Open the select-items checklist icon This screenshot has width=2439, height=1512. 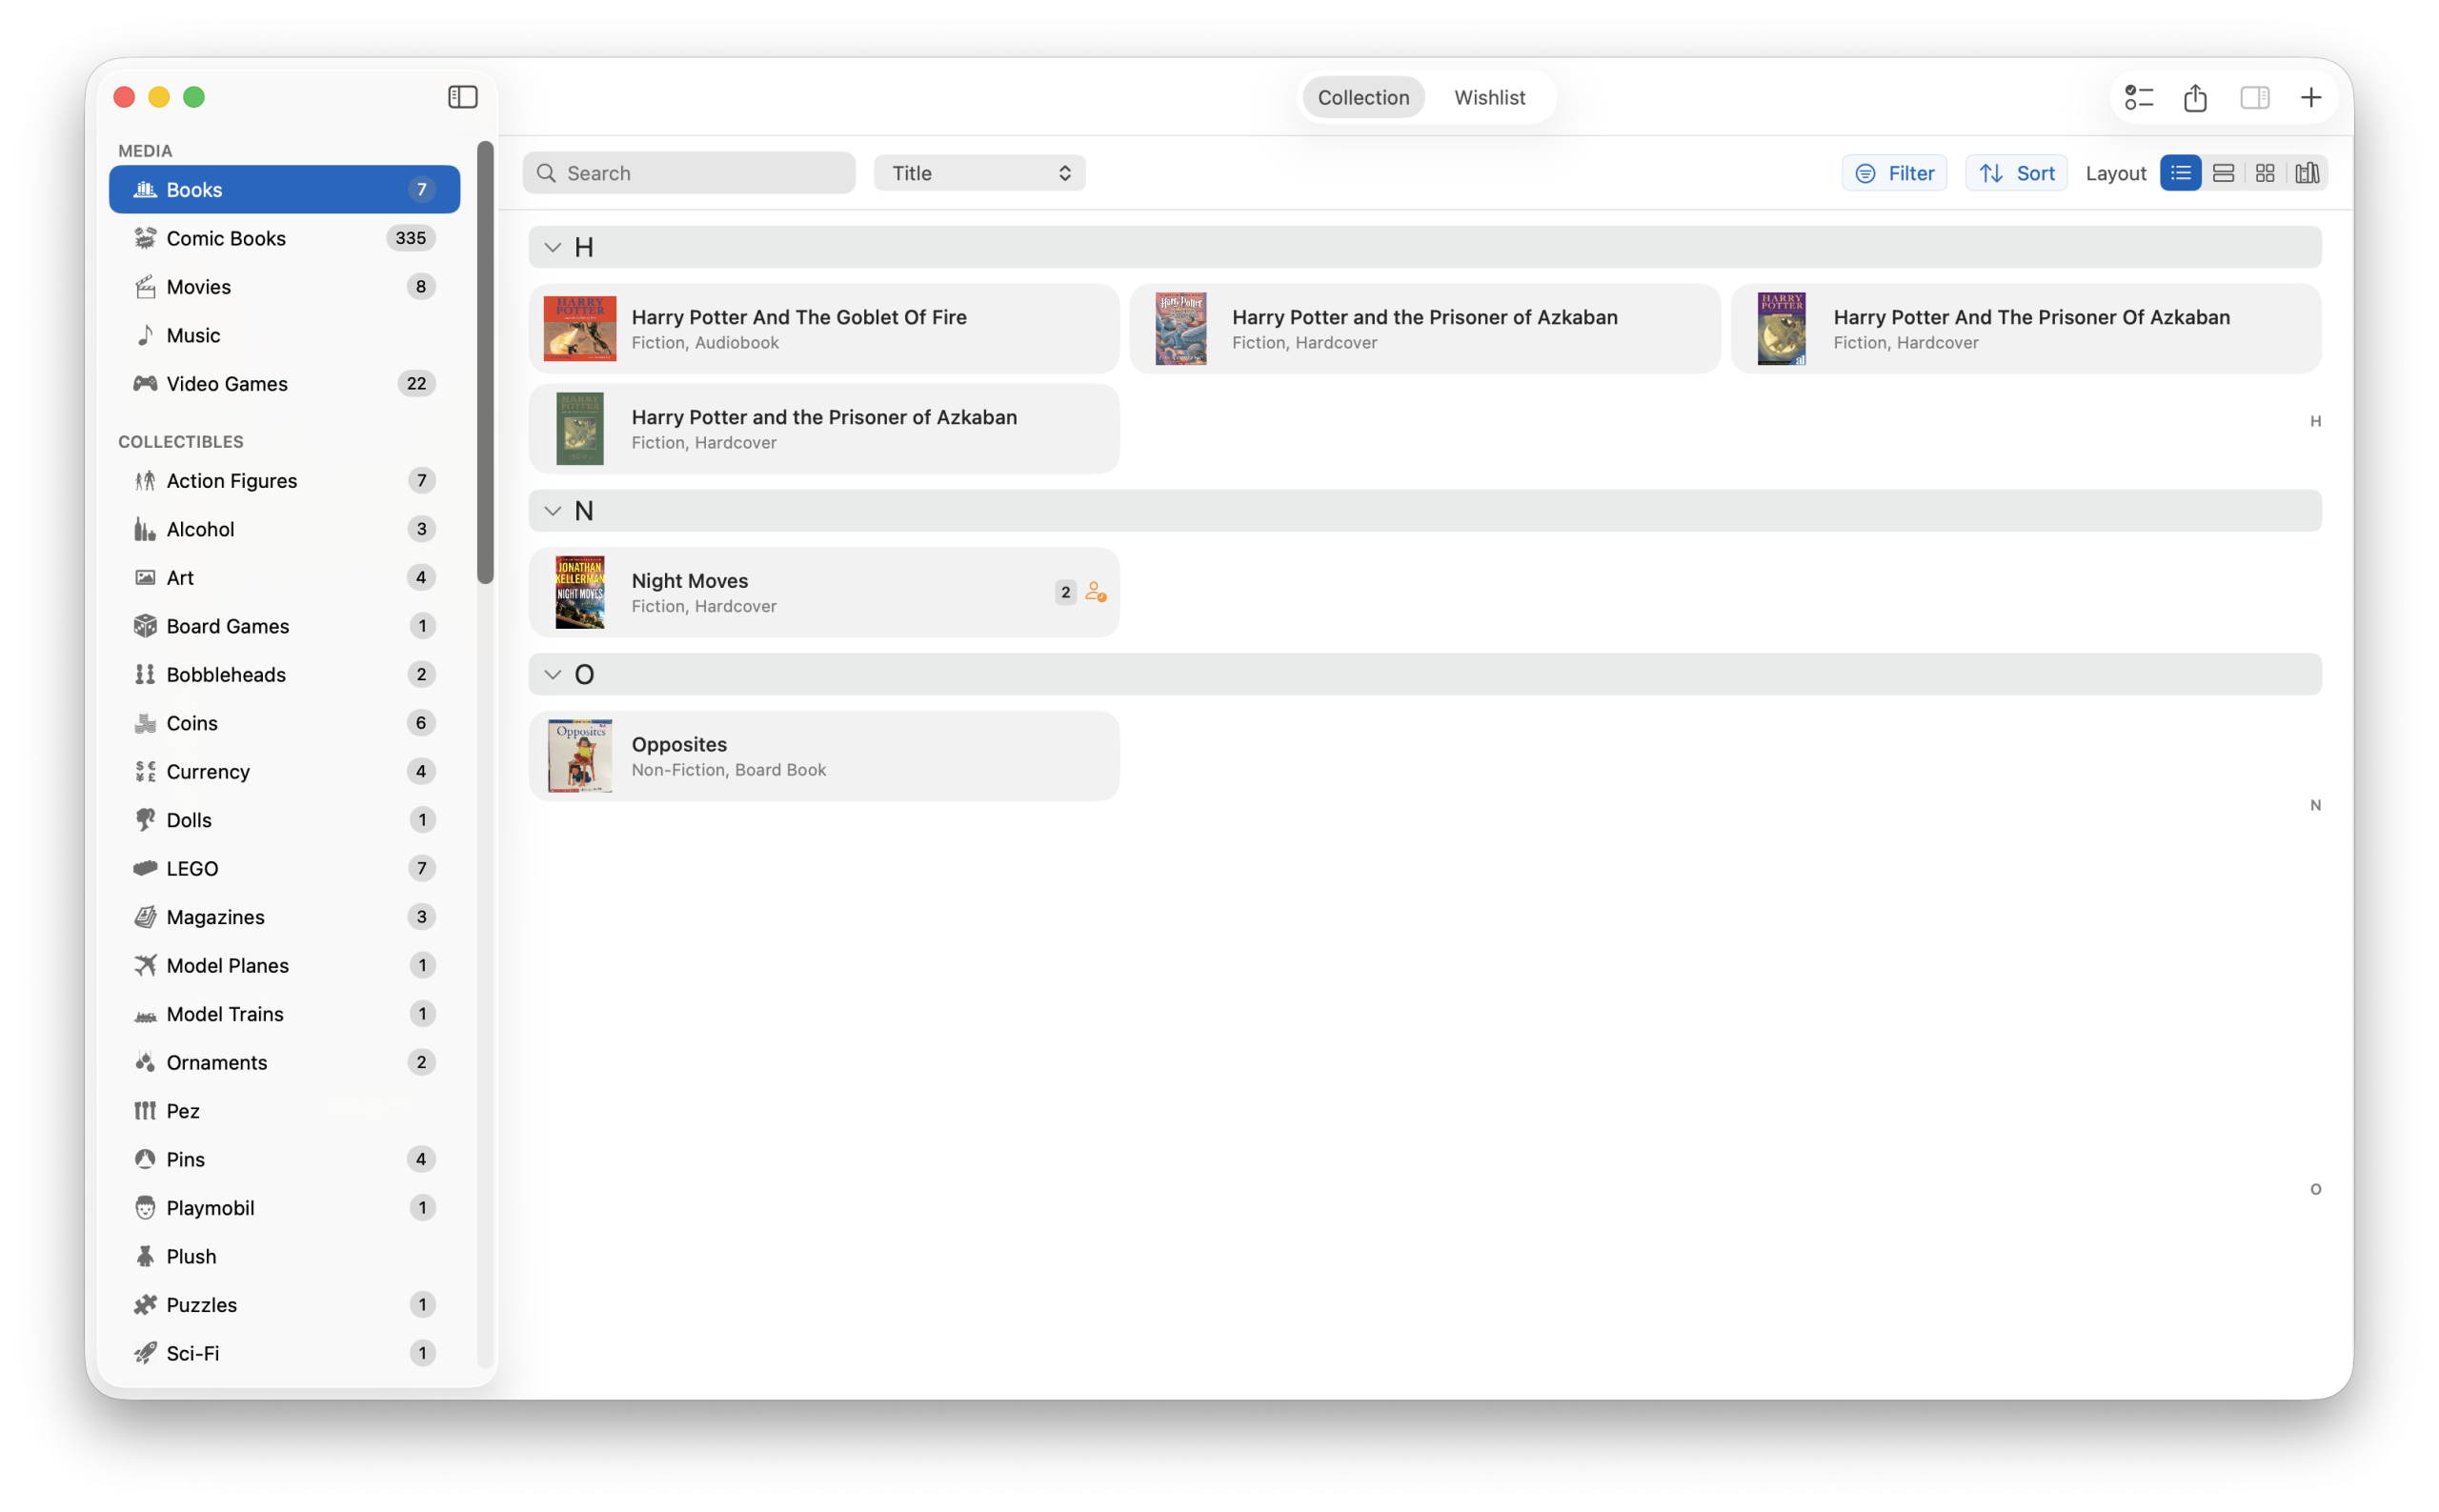click(2138, 96)
